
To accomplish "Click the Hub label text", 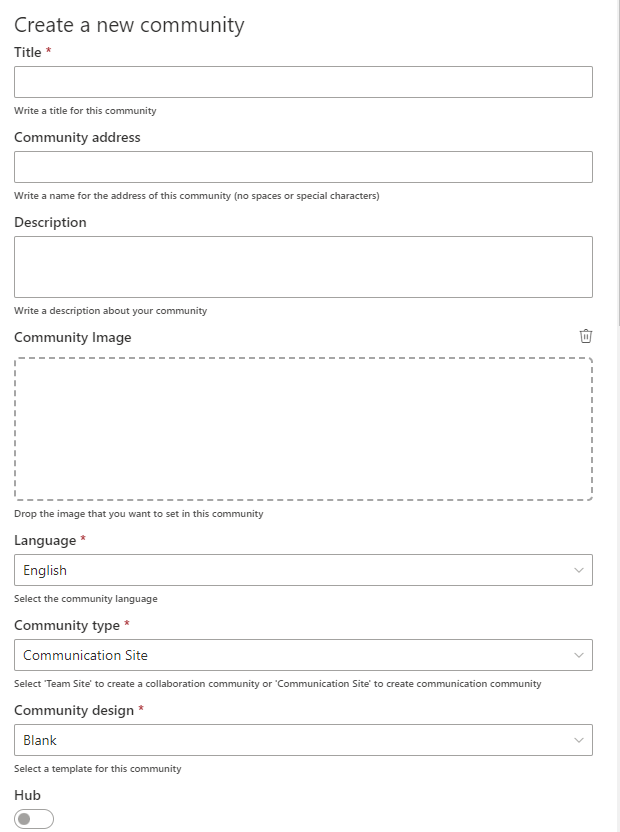I will coord(28,795).
